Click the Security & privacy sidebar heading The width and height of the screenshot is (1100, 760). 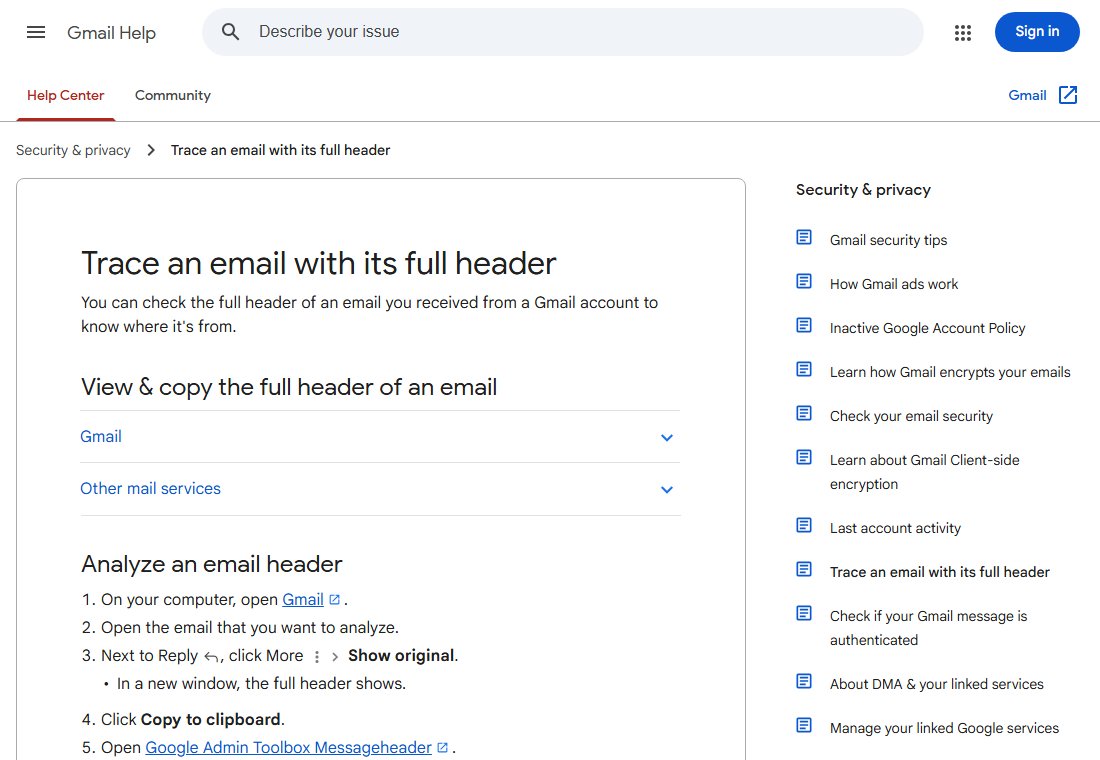pyautogui.click(x=863, y=189)
